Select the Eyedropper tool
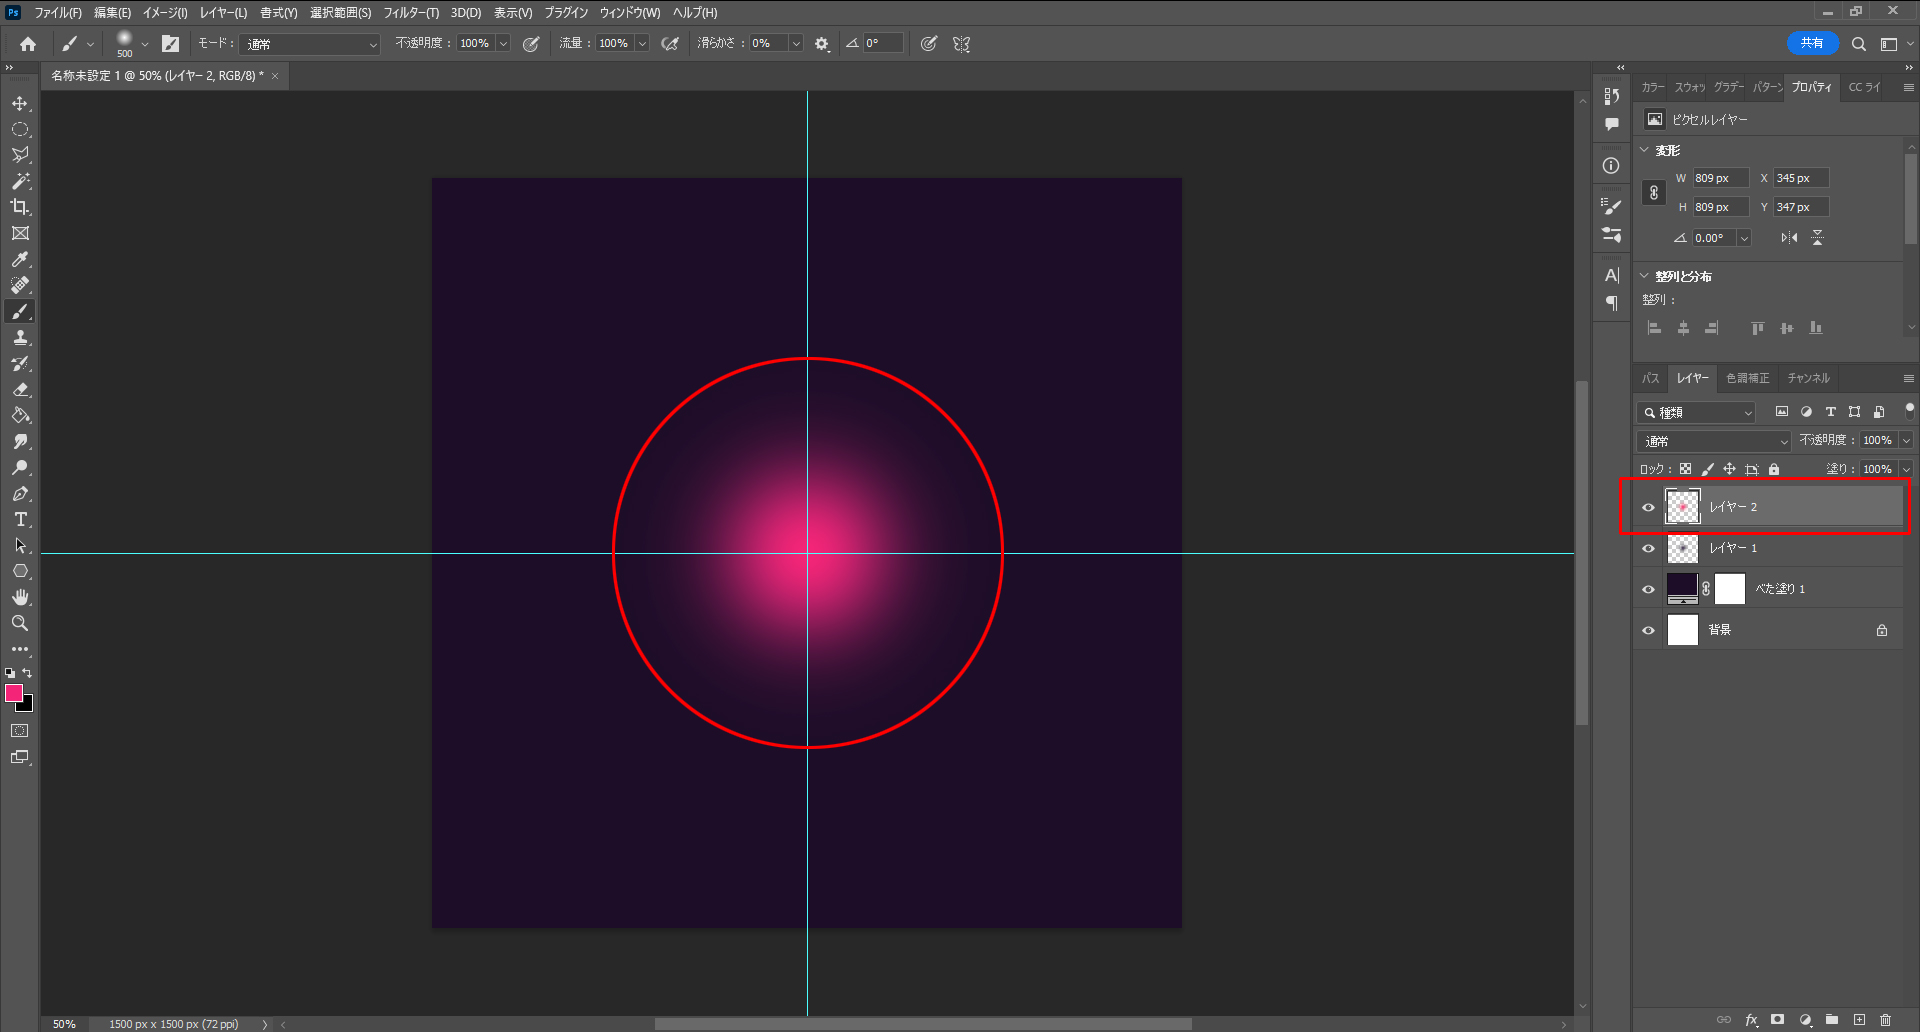Viewport: 1920px width, 1032px height. coord(20,260)
